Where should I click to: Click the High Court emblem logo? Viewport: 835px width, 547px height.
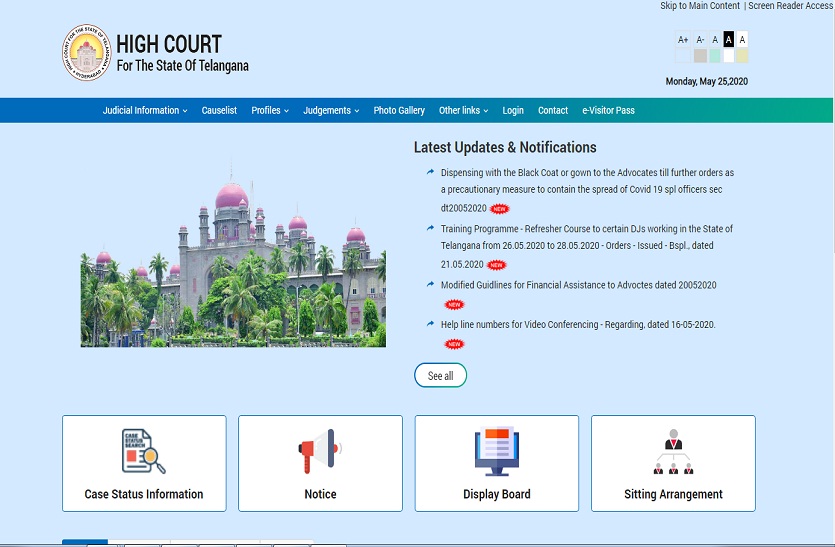click(x=86, y=53)
